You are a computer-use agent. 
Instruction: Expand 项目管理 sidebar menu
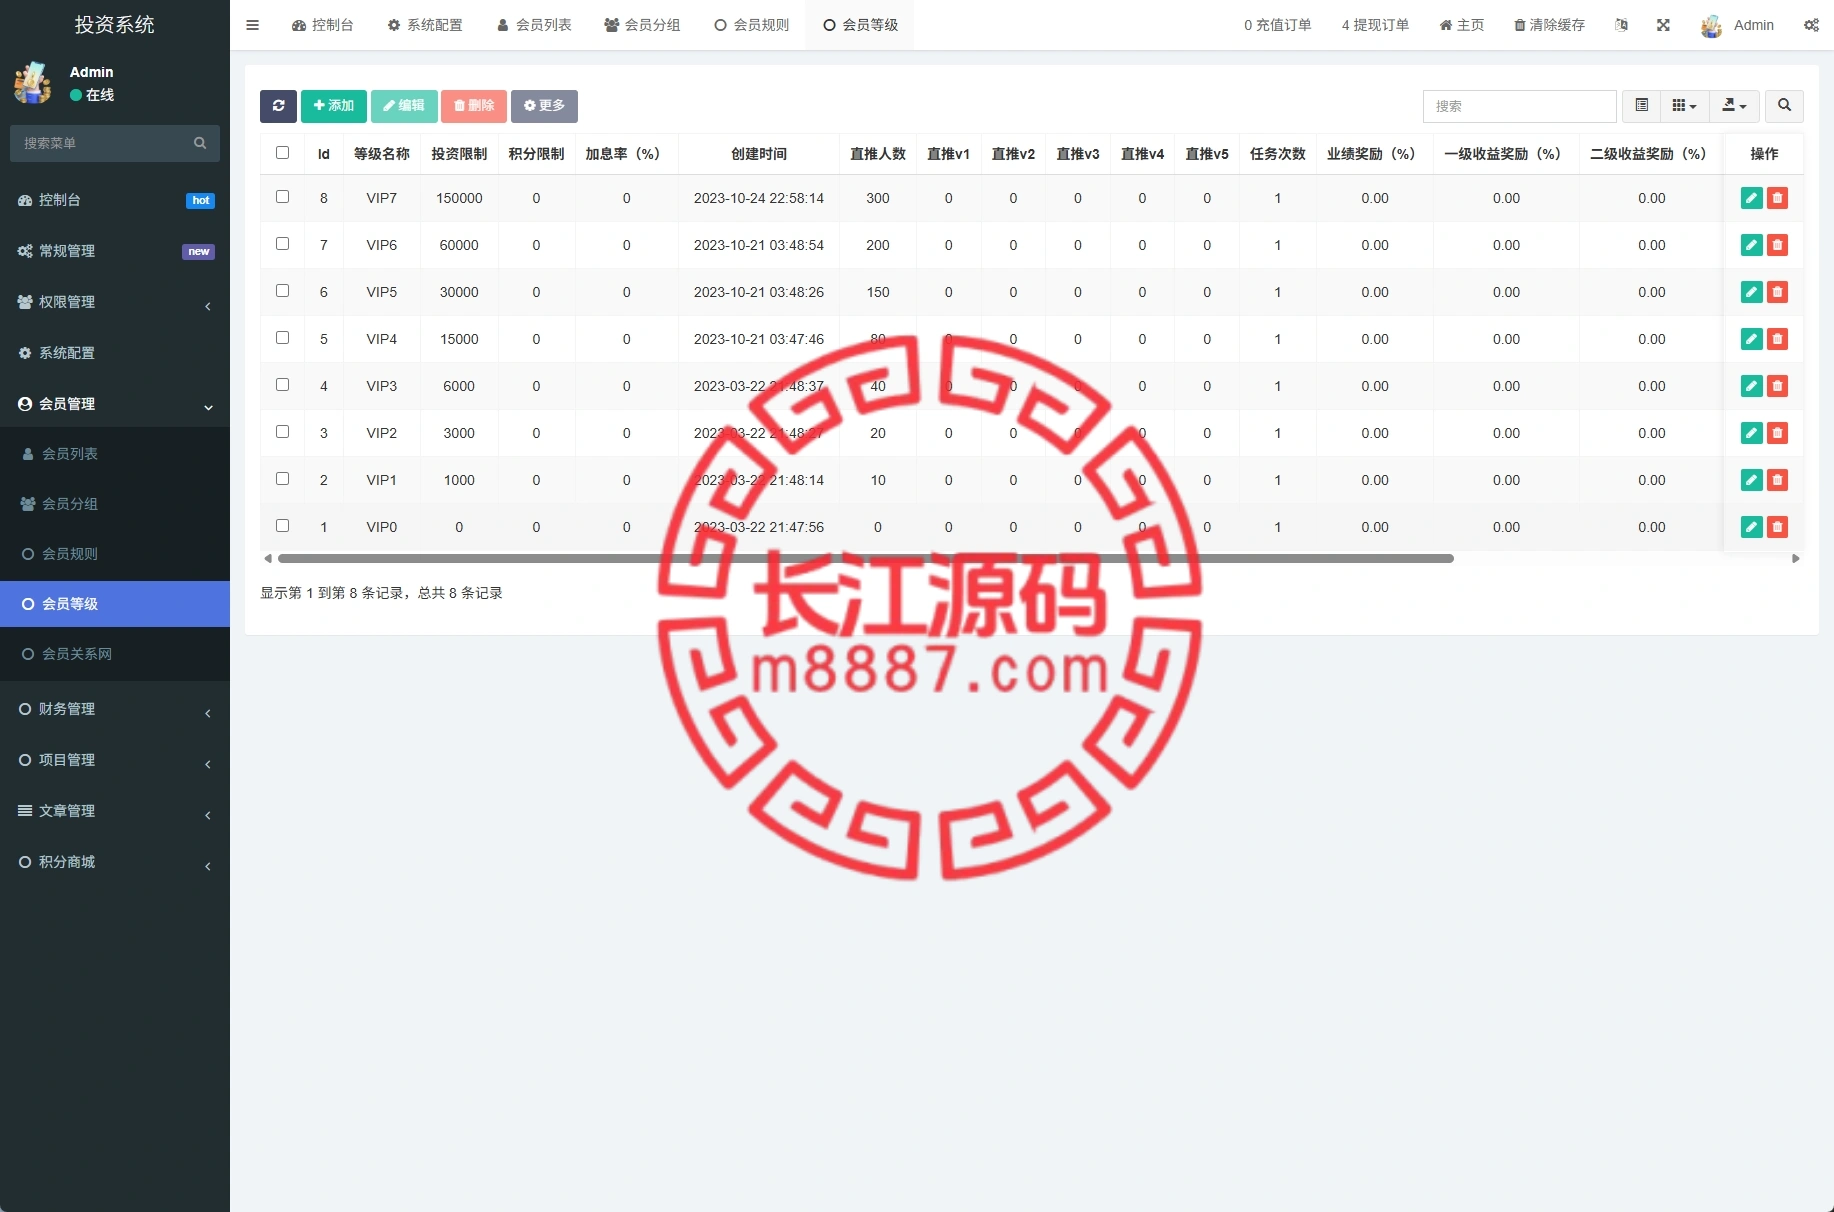pyautogui.click(x=115, y=760)
